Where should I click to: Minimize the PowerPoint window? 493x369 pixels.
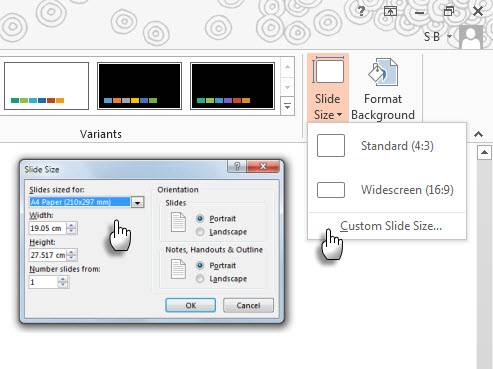[419, 13]
